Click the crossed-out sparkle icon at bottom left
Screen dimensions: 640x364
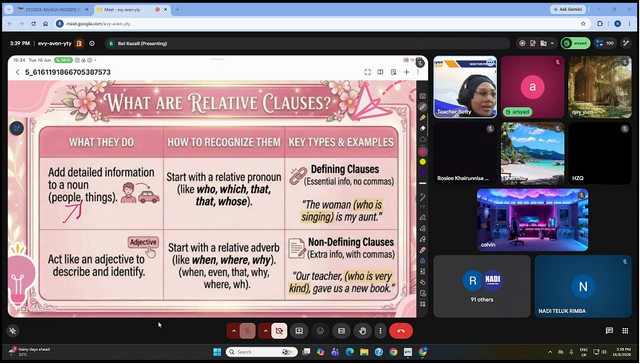click(x=13, y=331)
